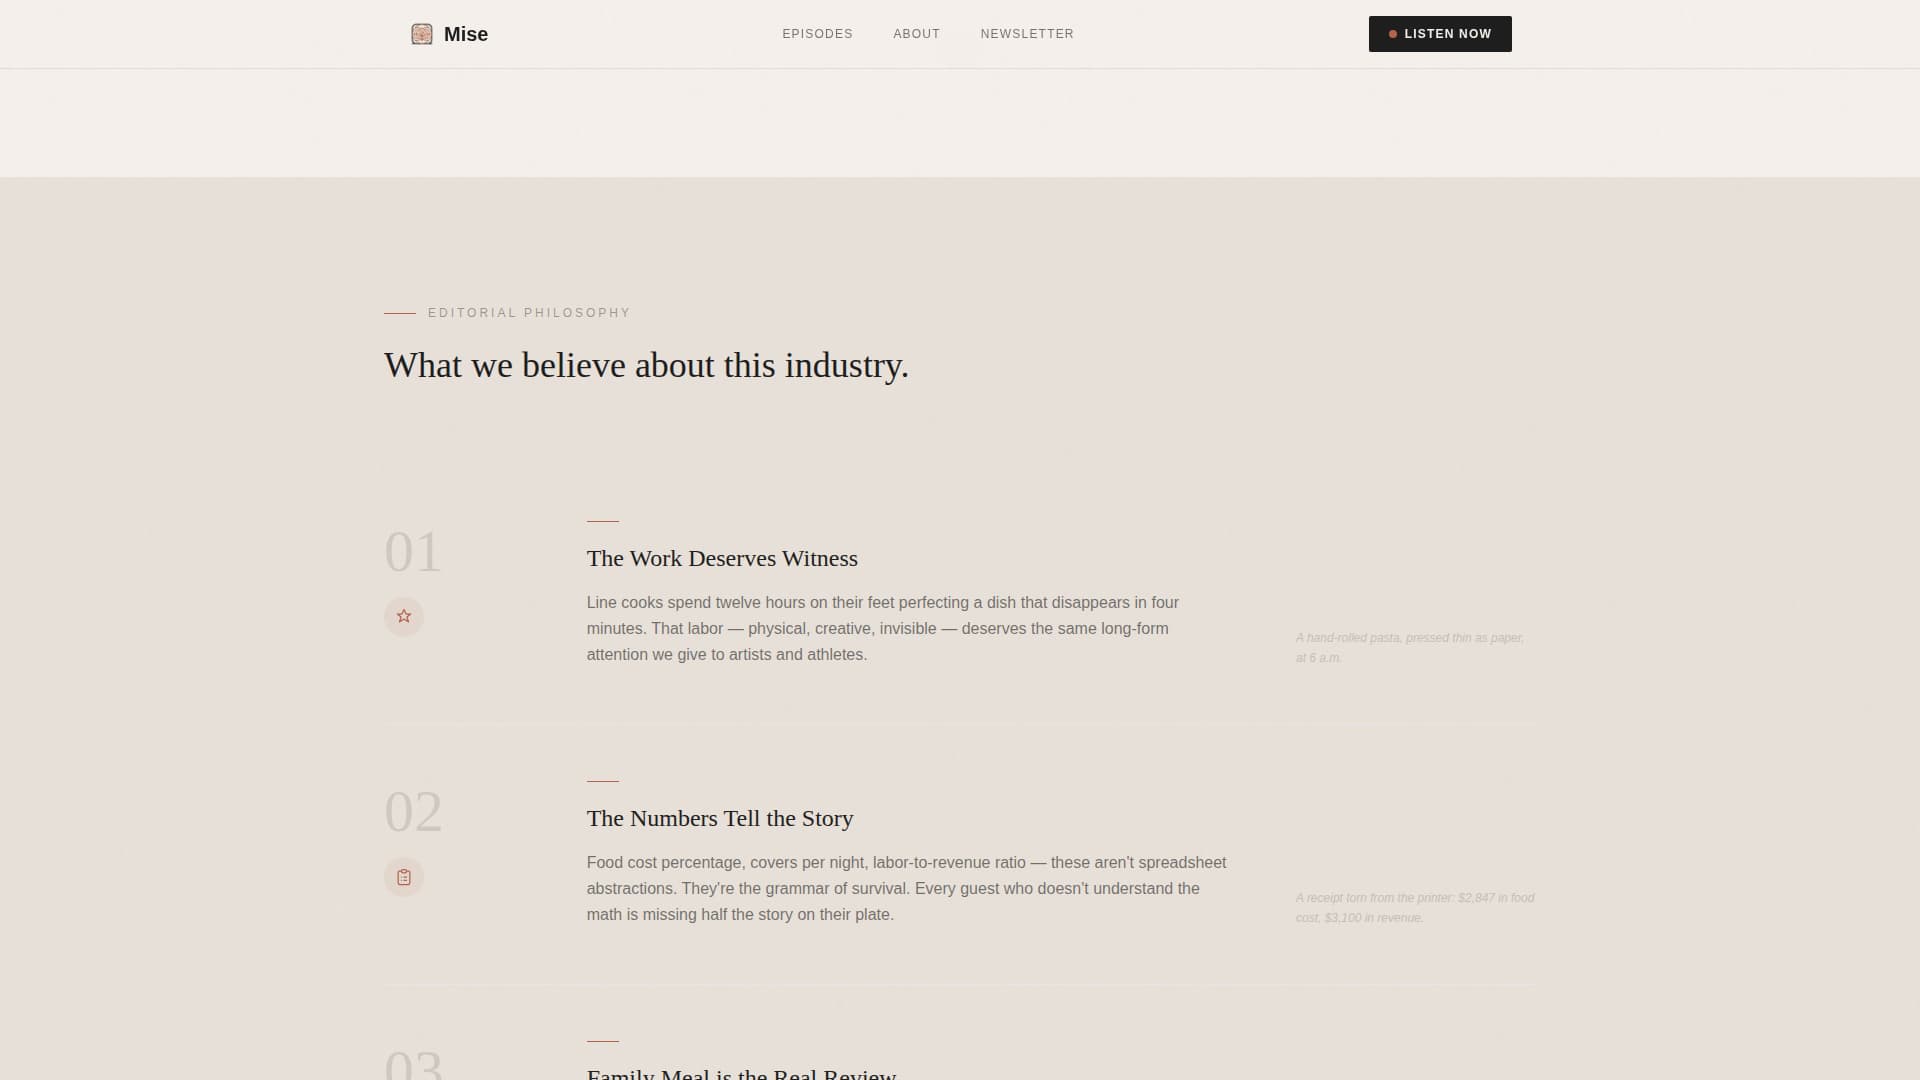Click the paragraph starting Food cost percentage
Screen dimensions: 1920x1080
coord(906,889)
